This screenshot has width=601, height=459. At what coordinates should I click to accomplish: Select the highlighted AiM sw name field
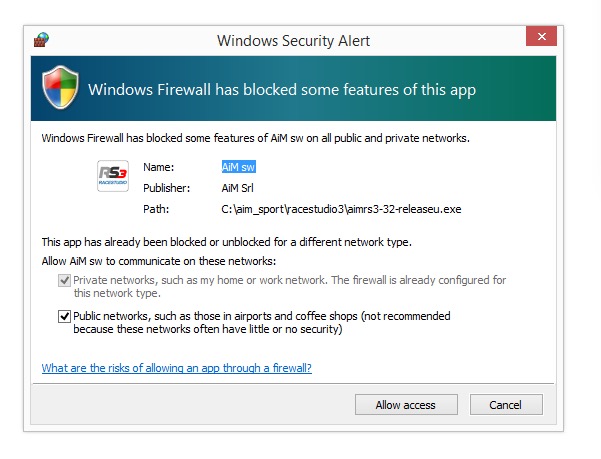238,167
